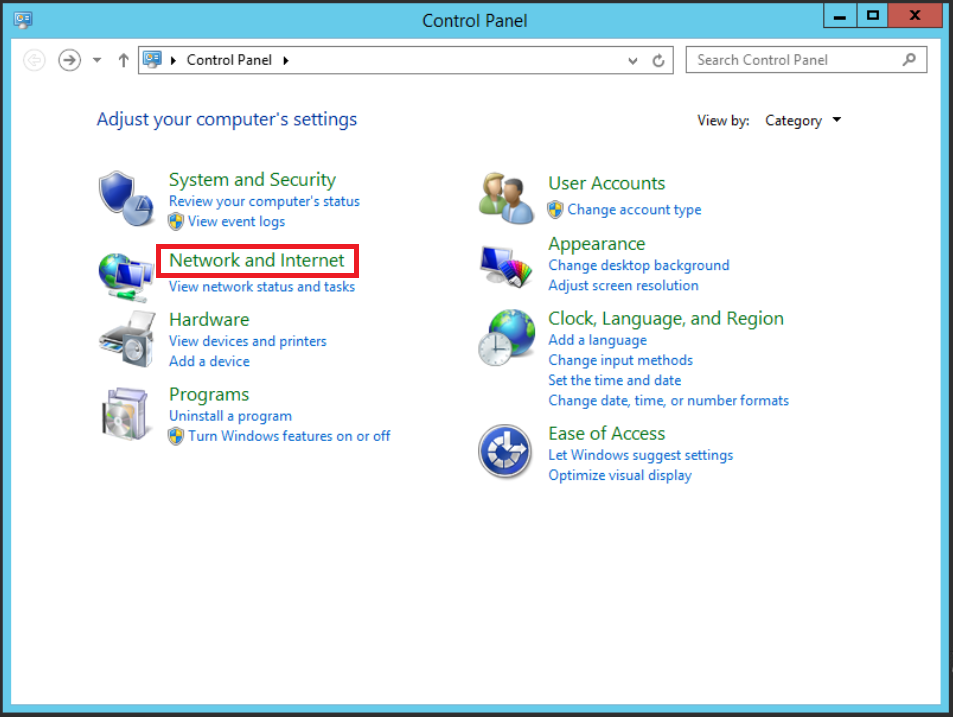Click the Ease of Access icon

click(x=505, y=451)
